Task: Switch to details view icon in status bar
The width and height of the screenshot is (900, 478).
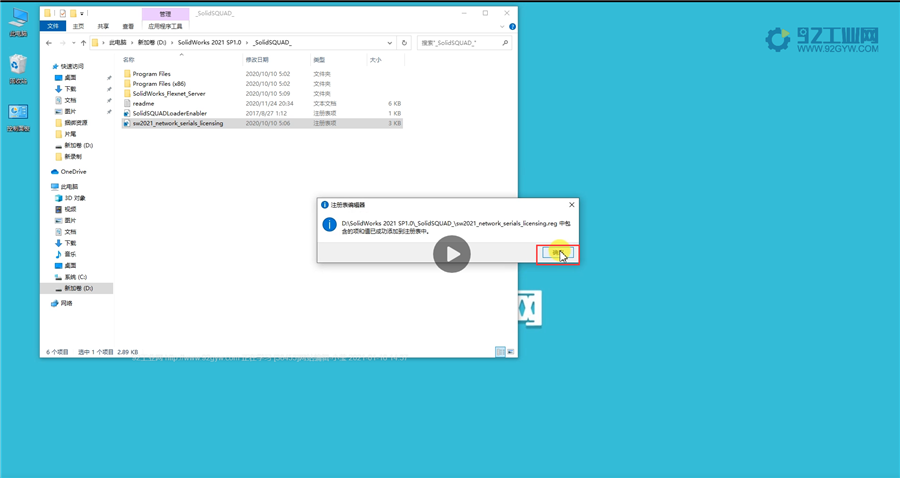Action: (x=500, y=351)
